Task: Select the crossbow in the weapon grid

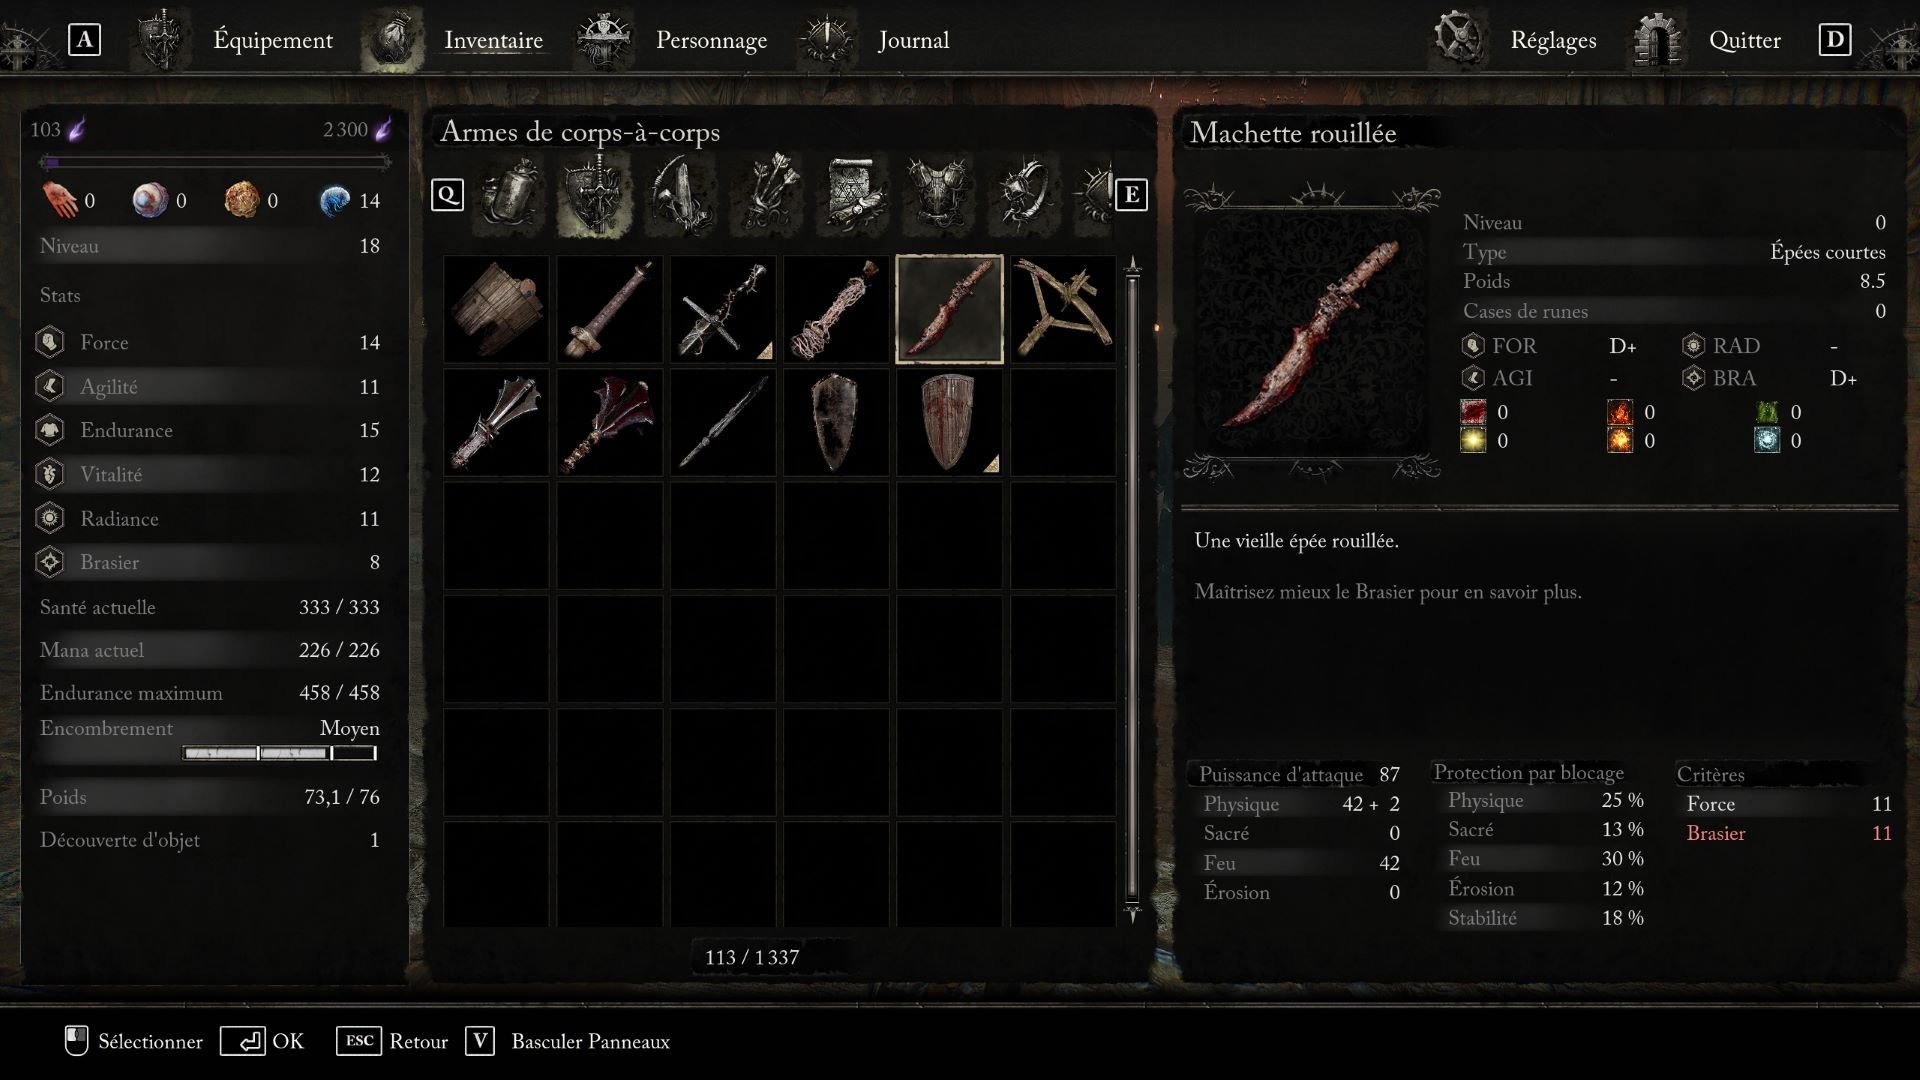Action: click(x=1063, y=309)
